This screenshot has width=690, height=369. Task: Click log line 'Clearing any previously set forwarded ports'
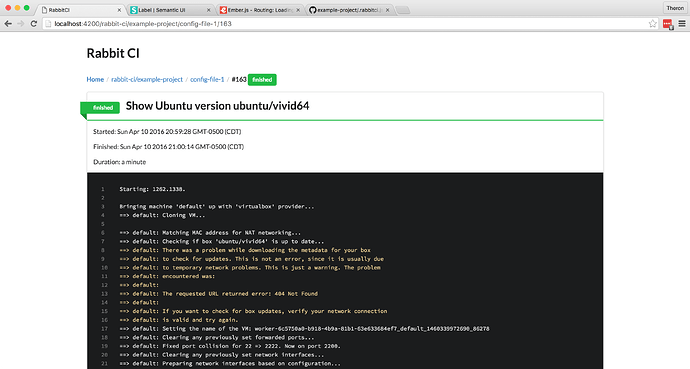[x=217, y=337]
